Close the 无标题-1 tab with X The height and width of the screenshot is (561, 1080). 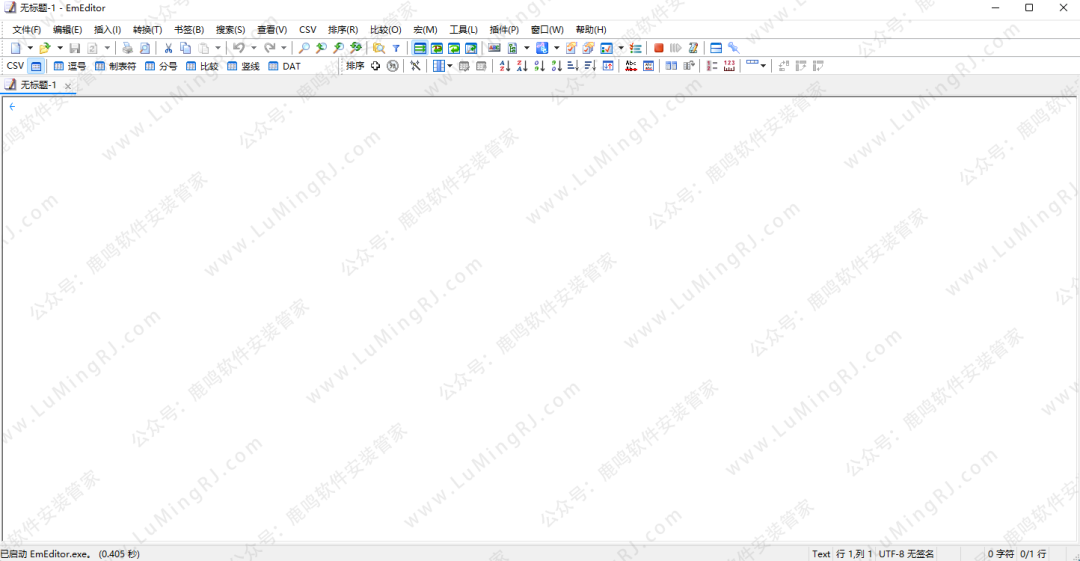pyautogui.click(x=68, y=86)
